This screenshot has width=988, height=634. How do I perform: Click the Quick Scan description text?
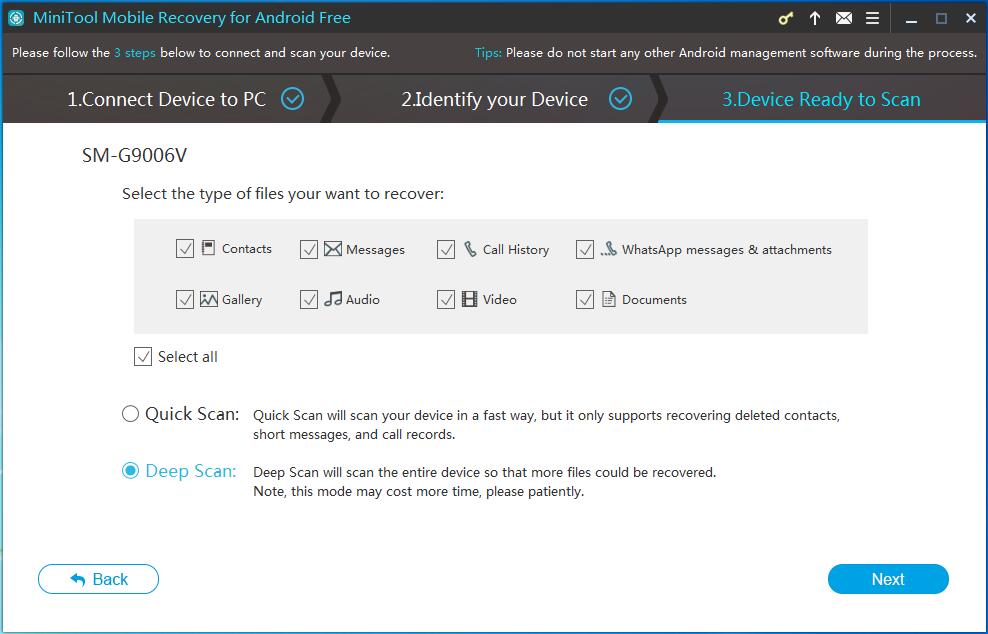546,425
